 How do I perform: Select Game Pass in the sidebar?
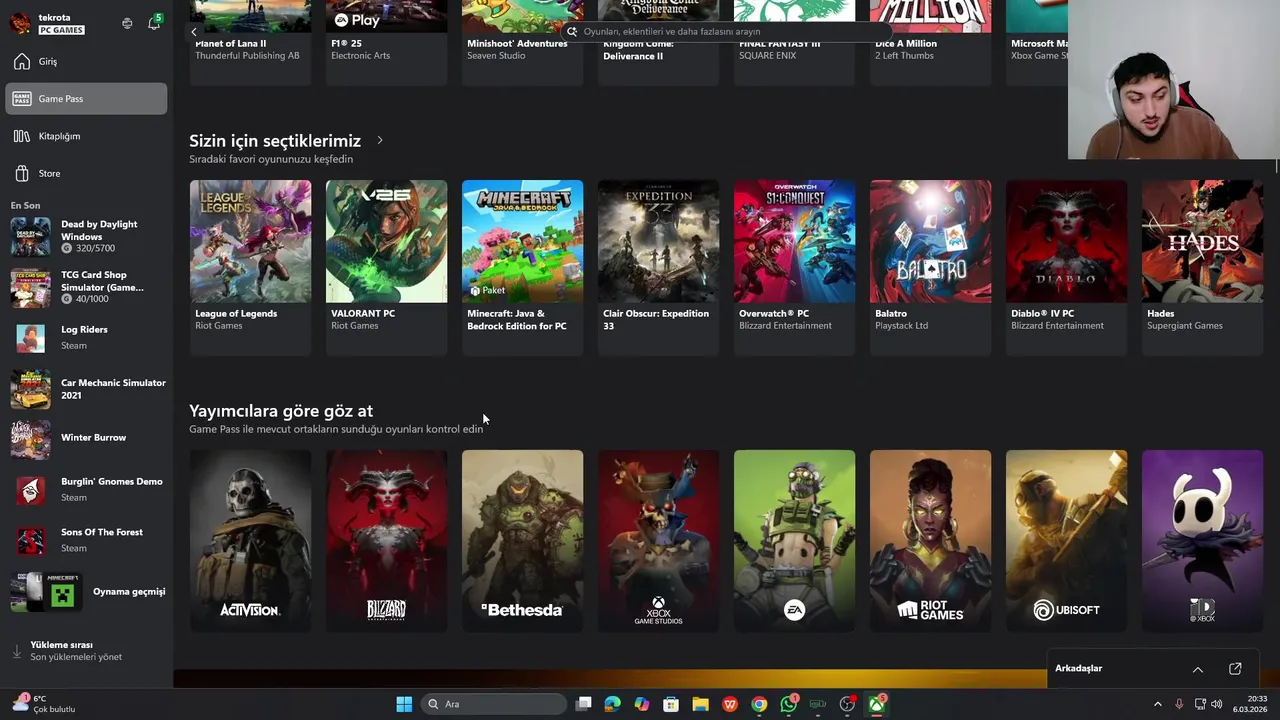click(86, 99)
